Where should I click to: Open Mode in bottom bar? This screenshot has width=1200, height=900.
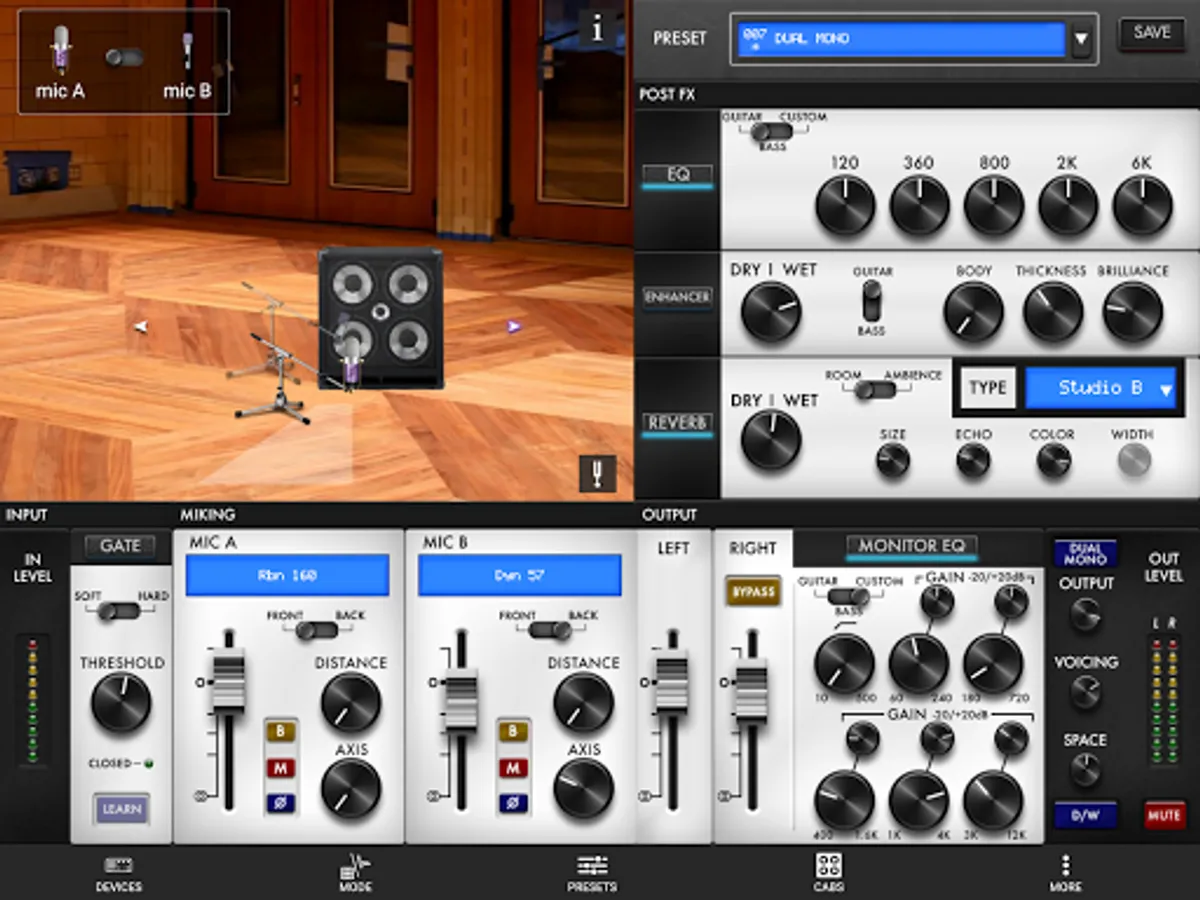tap(355, 873)
